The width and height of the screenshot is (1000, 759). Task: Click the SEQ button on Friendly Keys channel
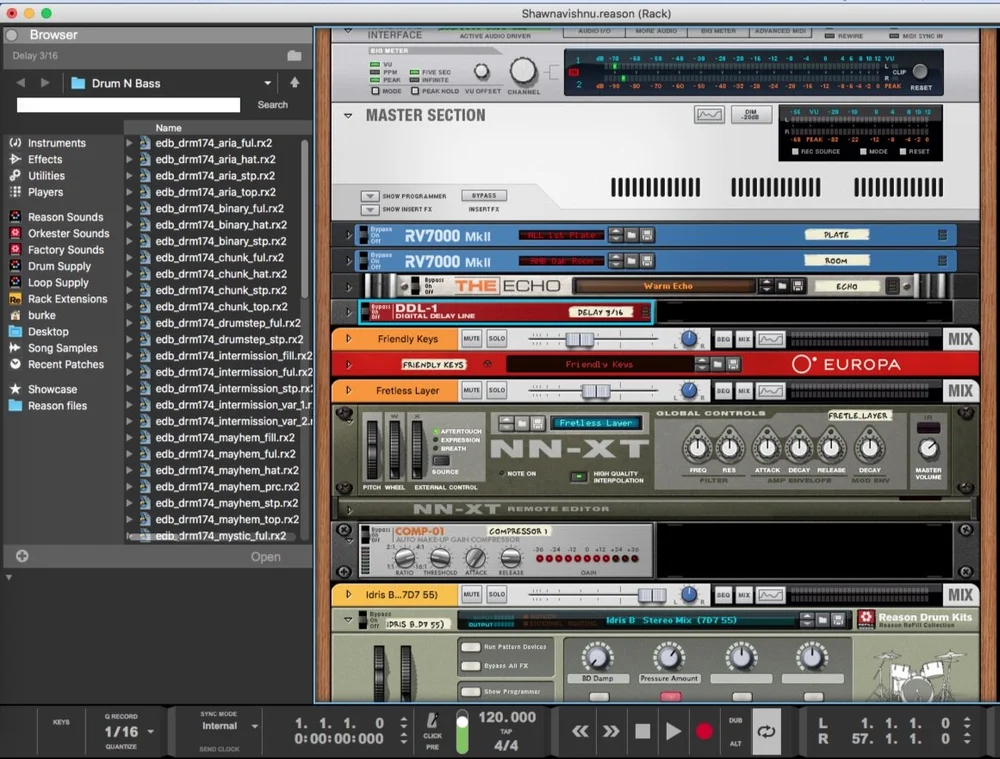[723, 339]
